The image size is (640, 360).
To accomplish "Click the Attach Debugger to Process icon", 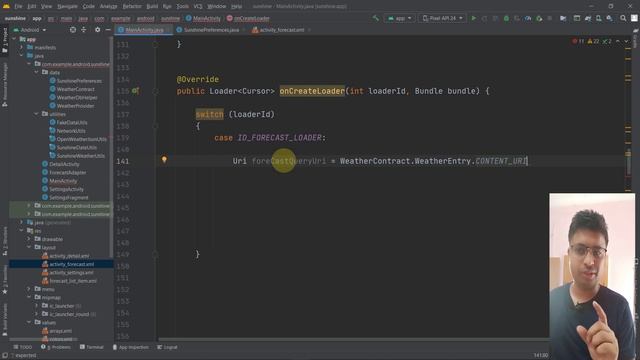I will pyautogui.click(x=539, y=18).
